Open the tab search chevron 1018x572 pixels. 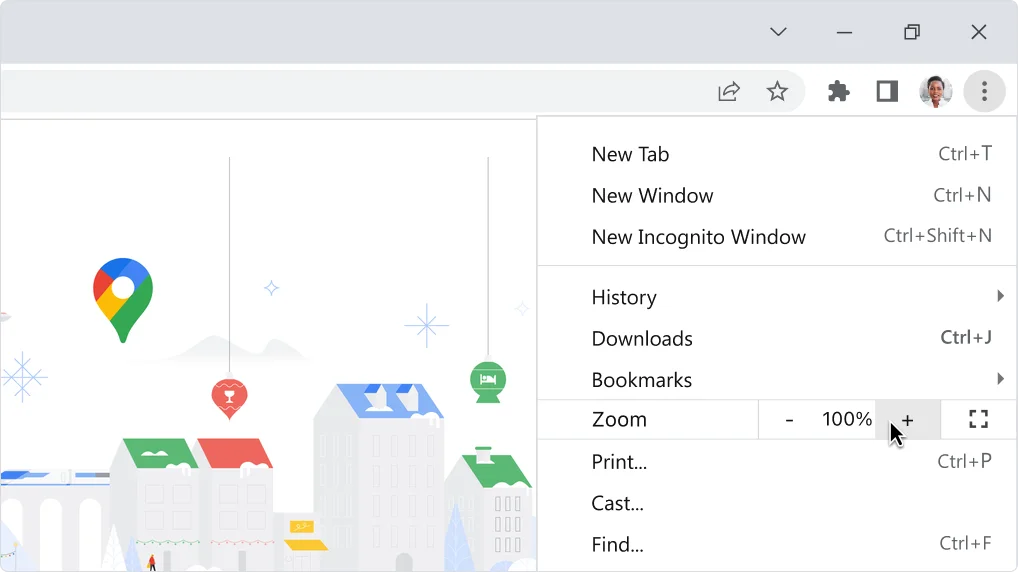click(778, 32)
